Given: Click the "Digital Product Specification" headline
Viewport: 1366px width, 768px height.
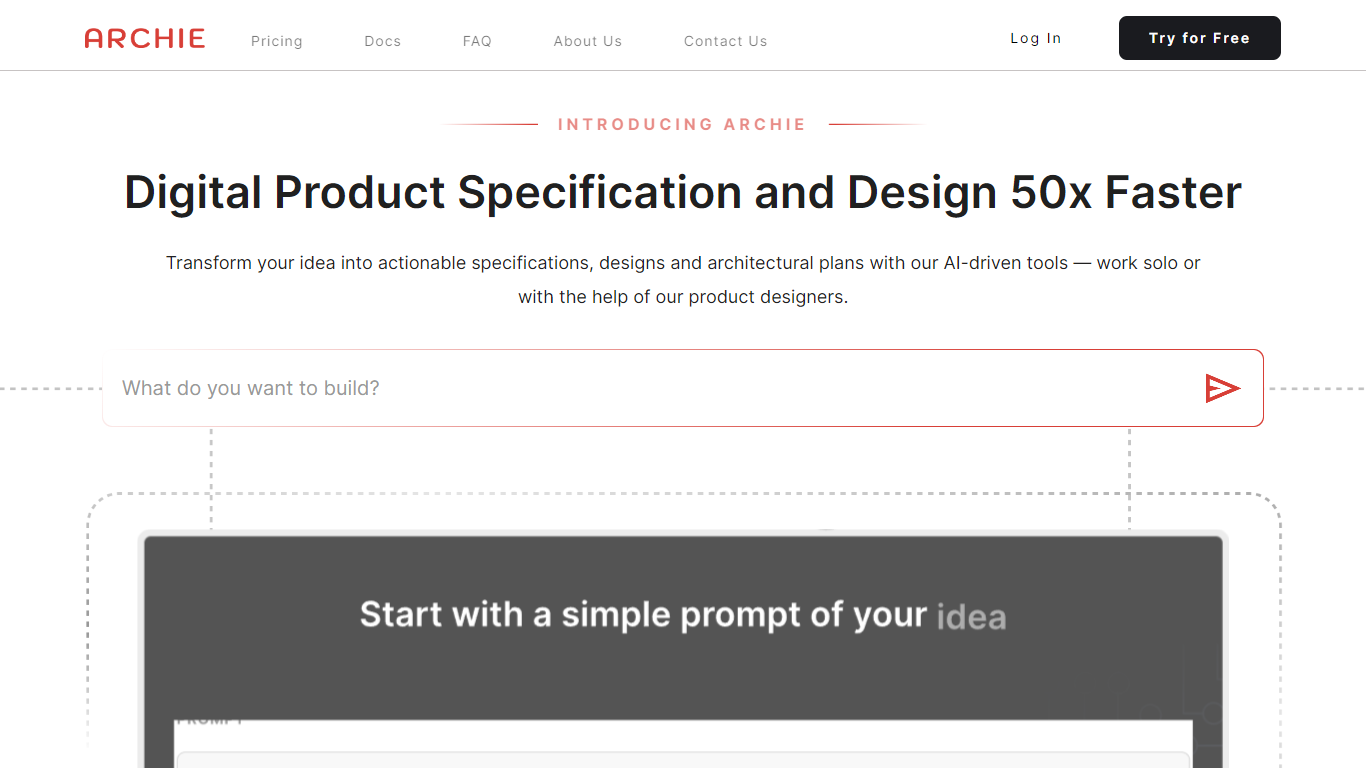Looking at the screenshot, I should [683, 192].
